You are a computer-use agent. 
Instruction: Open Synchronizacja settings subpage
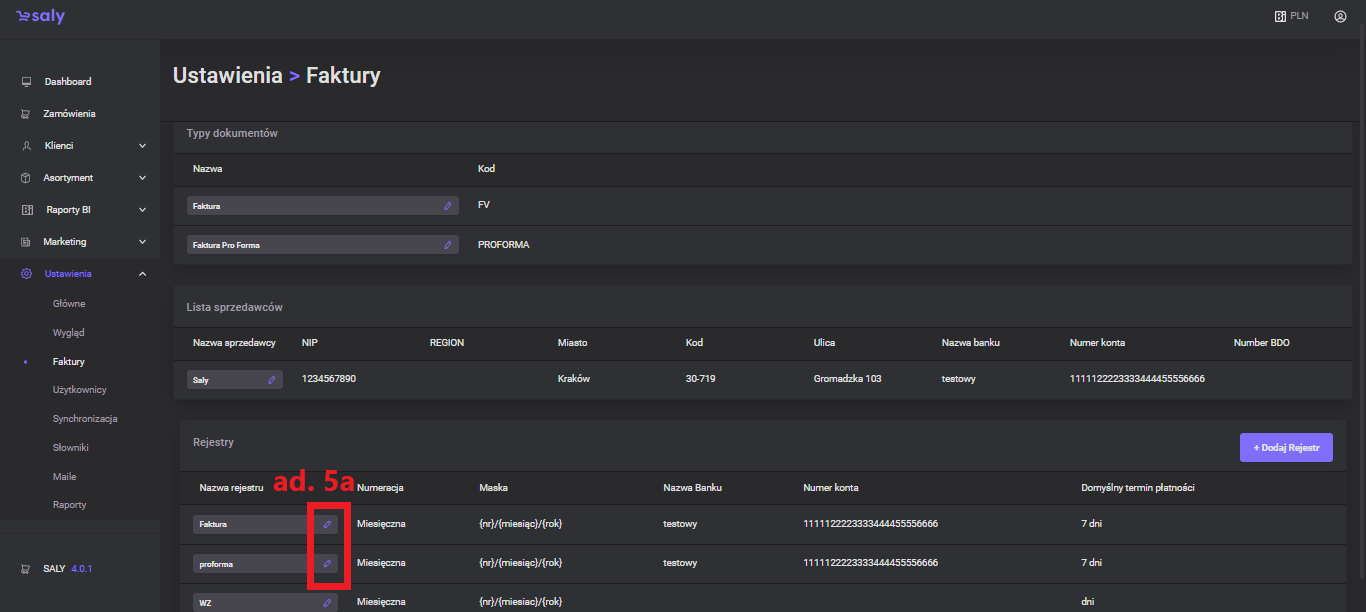tap(85, 419)
